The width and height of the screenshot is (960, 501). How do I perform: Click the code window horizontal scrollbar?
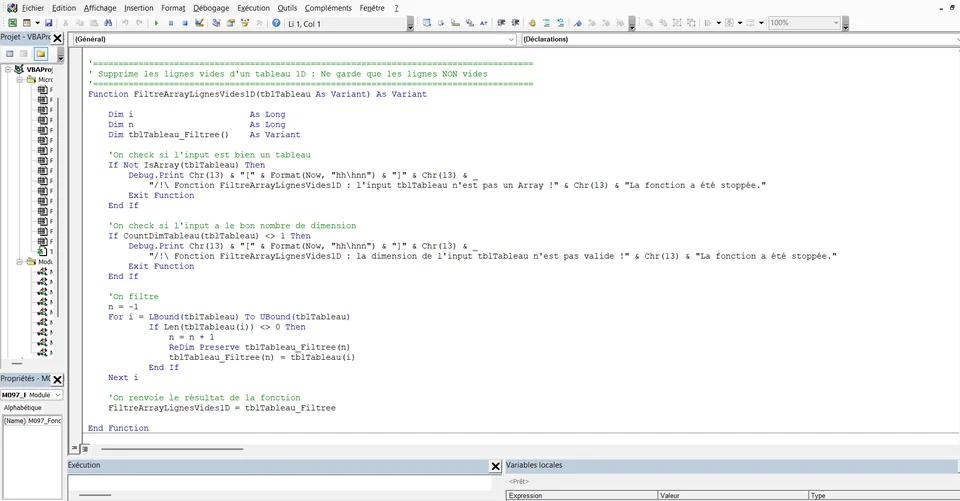(172, 449)
